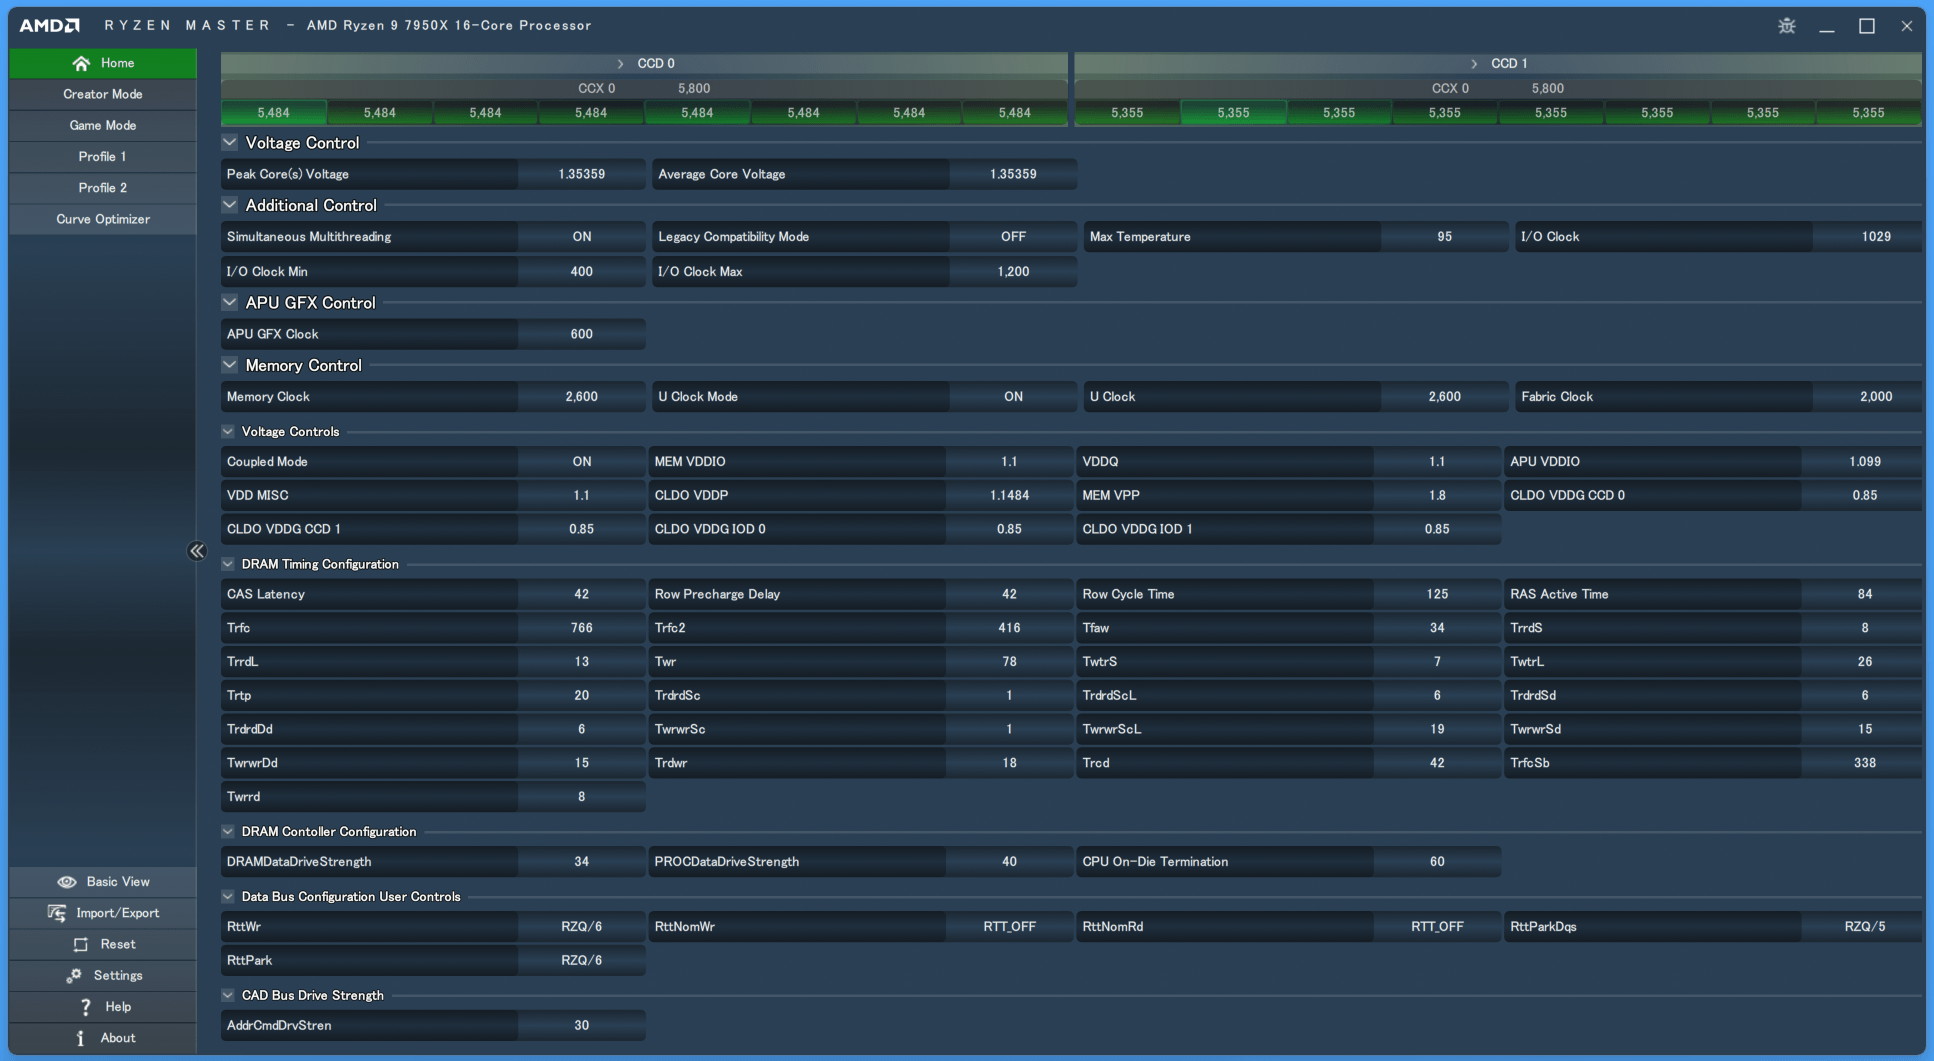The width and height of the screenshot is (1934, 1061).
Task: Open Curve Optimizer
Action: (x=103, y=219)
